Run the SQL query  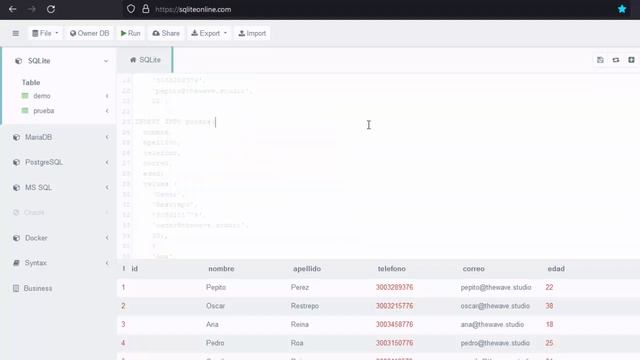(131, 33)
